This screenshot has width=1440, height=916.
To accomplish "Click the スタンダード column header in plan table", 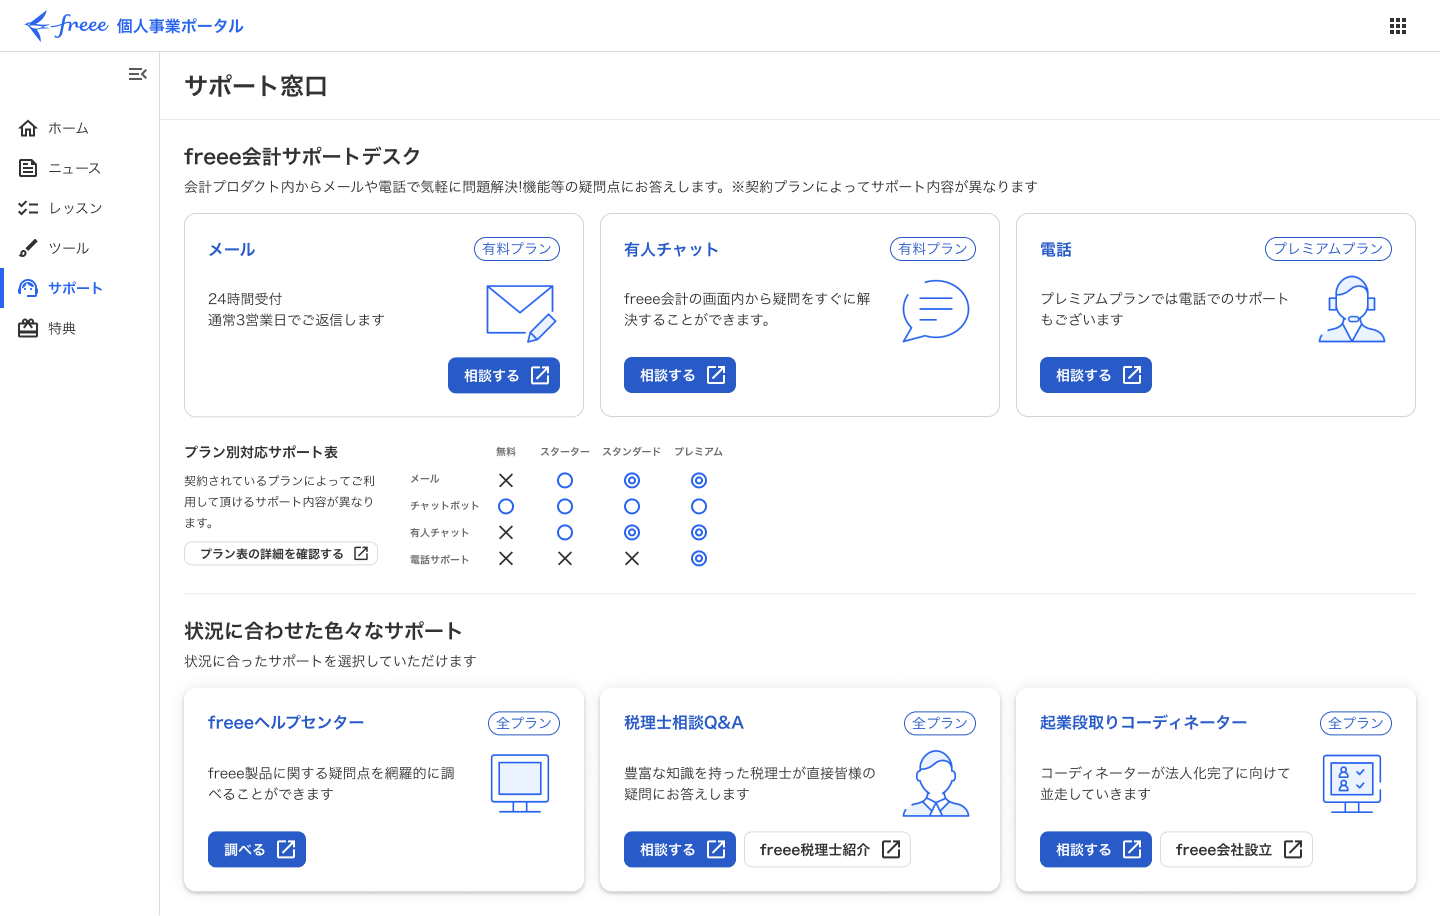I will point(631,452).
